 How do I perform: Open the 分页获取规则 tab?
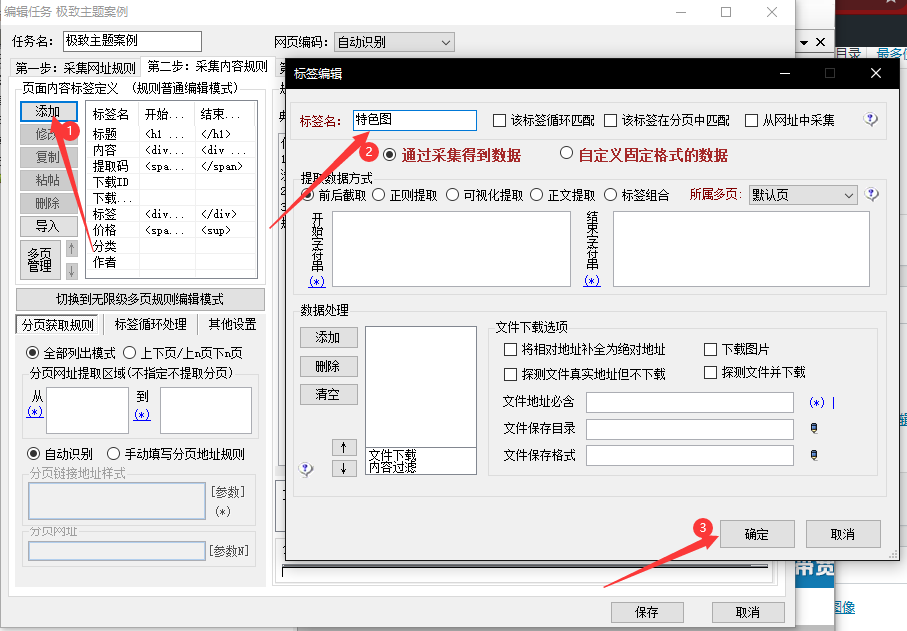57,325
